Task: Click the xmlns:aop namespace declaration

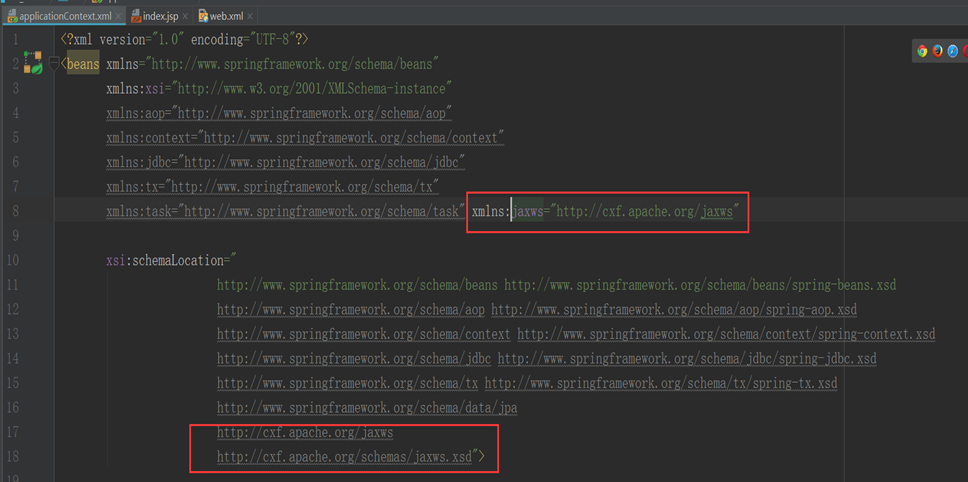Action: [x=279, y=114]
